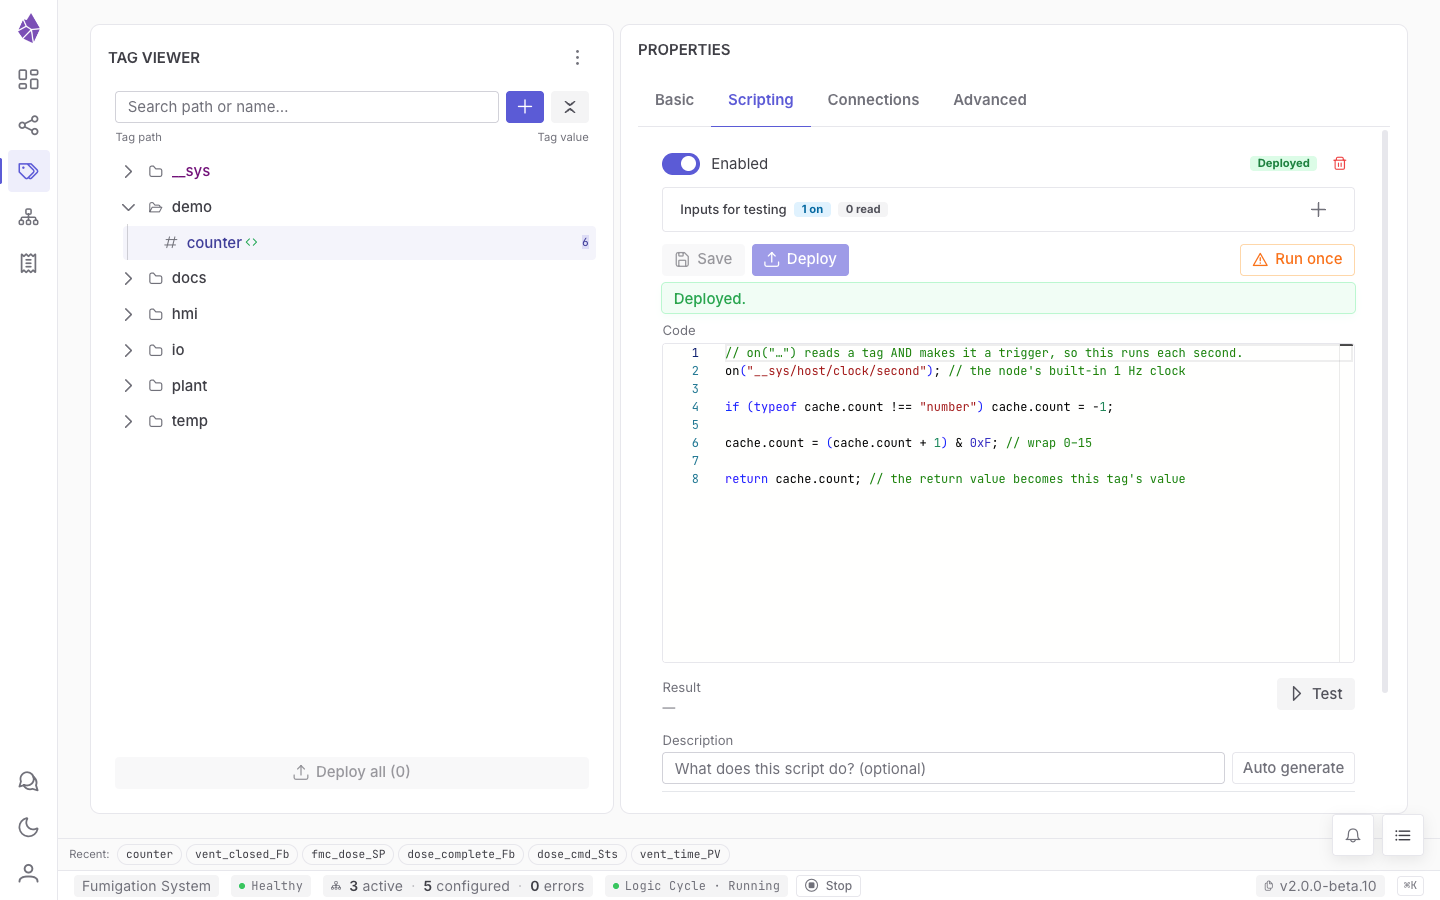Expand the hmi folder

coord(128,314)
